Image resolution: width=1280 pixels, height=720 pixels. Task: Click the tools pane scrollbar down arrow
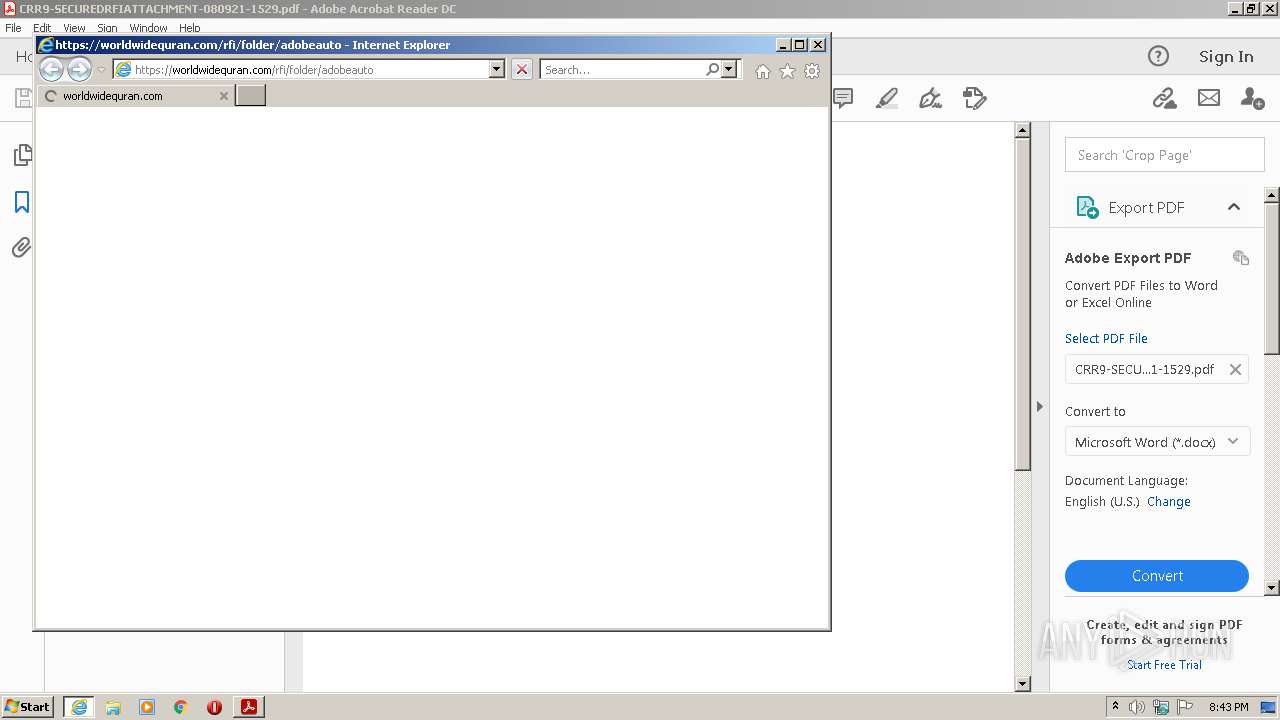[1272, 588]
